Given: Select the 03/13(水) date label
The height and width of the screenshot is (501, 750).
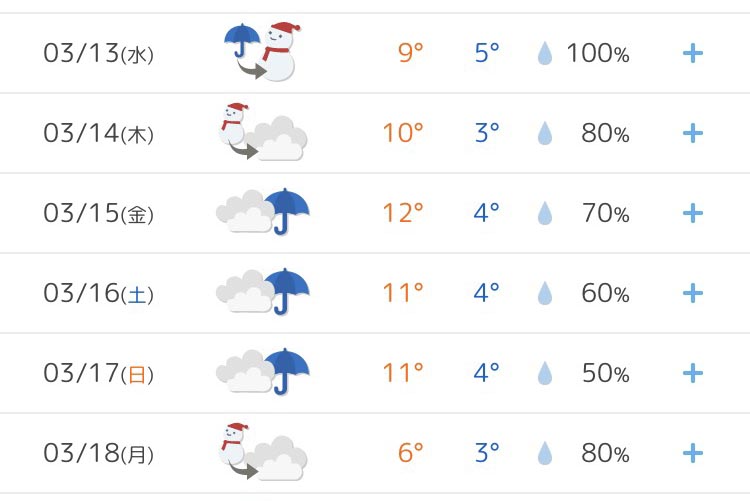Looking at the screenshot, I should click(99, 53).
